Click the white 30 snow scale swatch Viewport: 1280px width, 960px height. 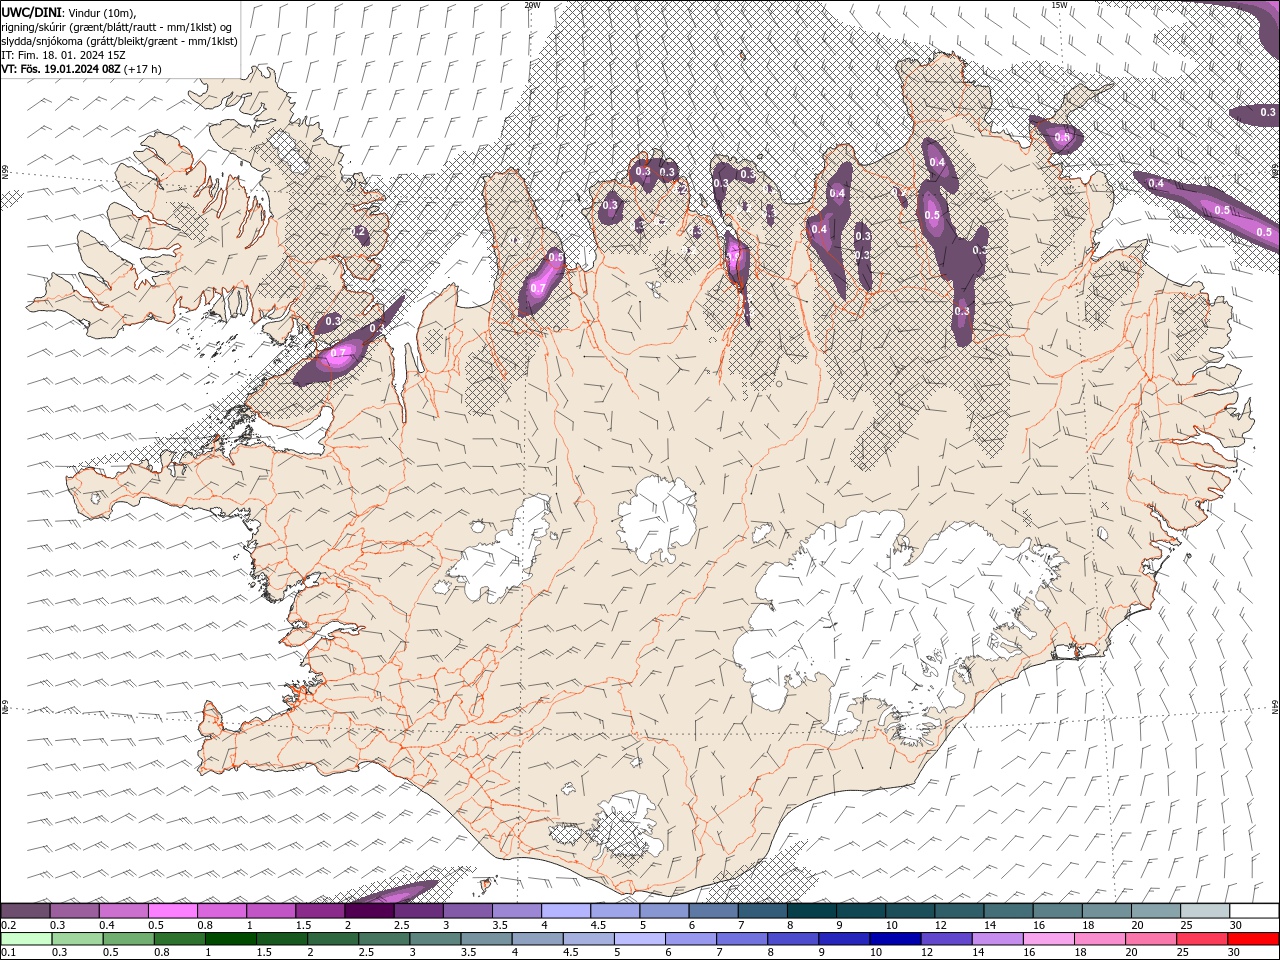point(1254,911)
